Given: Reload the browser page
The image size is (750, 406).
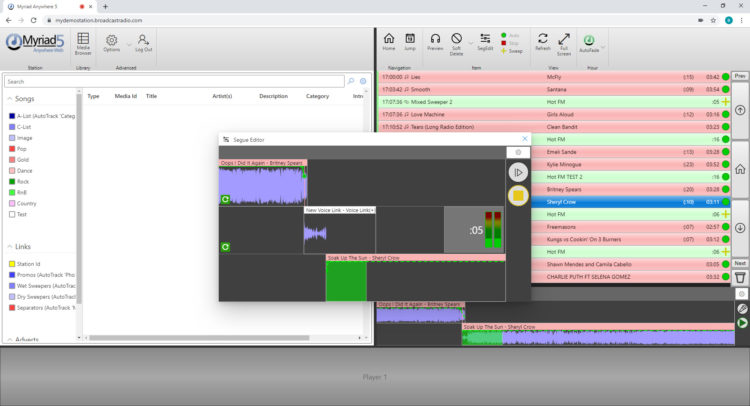Looking at the screenshot, I should coord(33,20).
